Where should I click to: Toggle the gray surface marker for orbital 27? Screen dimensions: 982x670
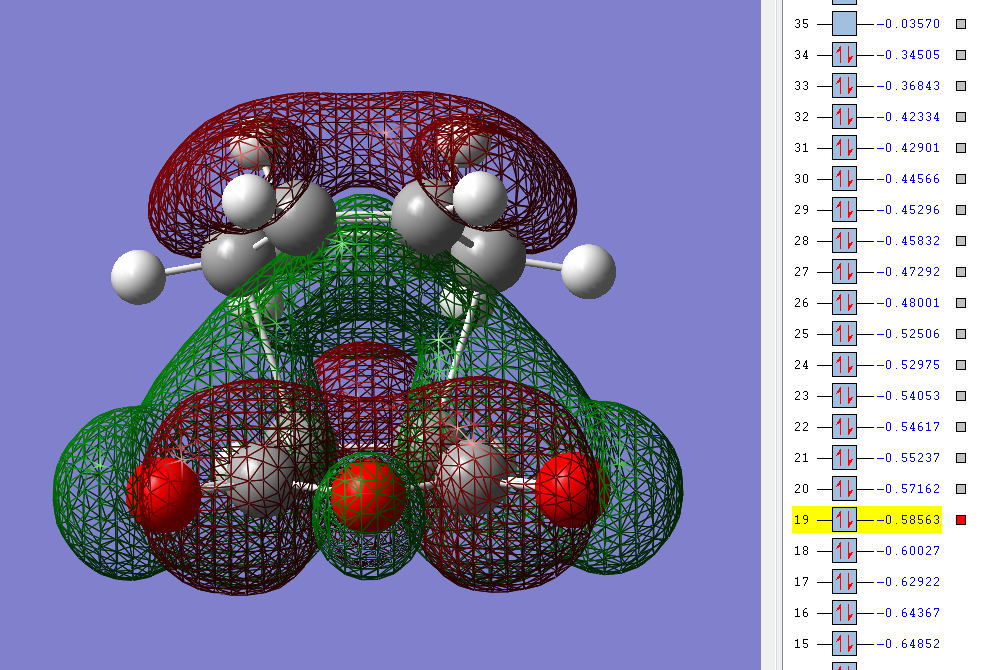click(x=961, y=272)
